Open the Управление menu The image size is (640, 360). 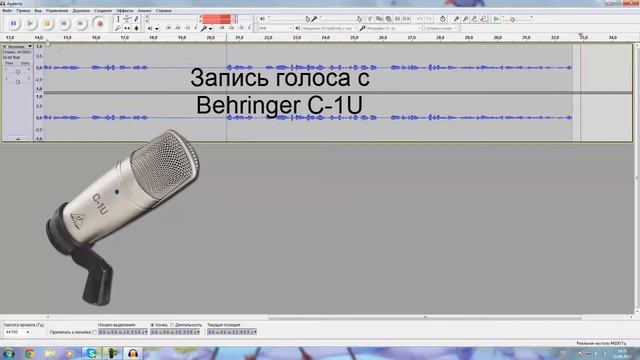57,11
